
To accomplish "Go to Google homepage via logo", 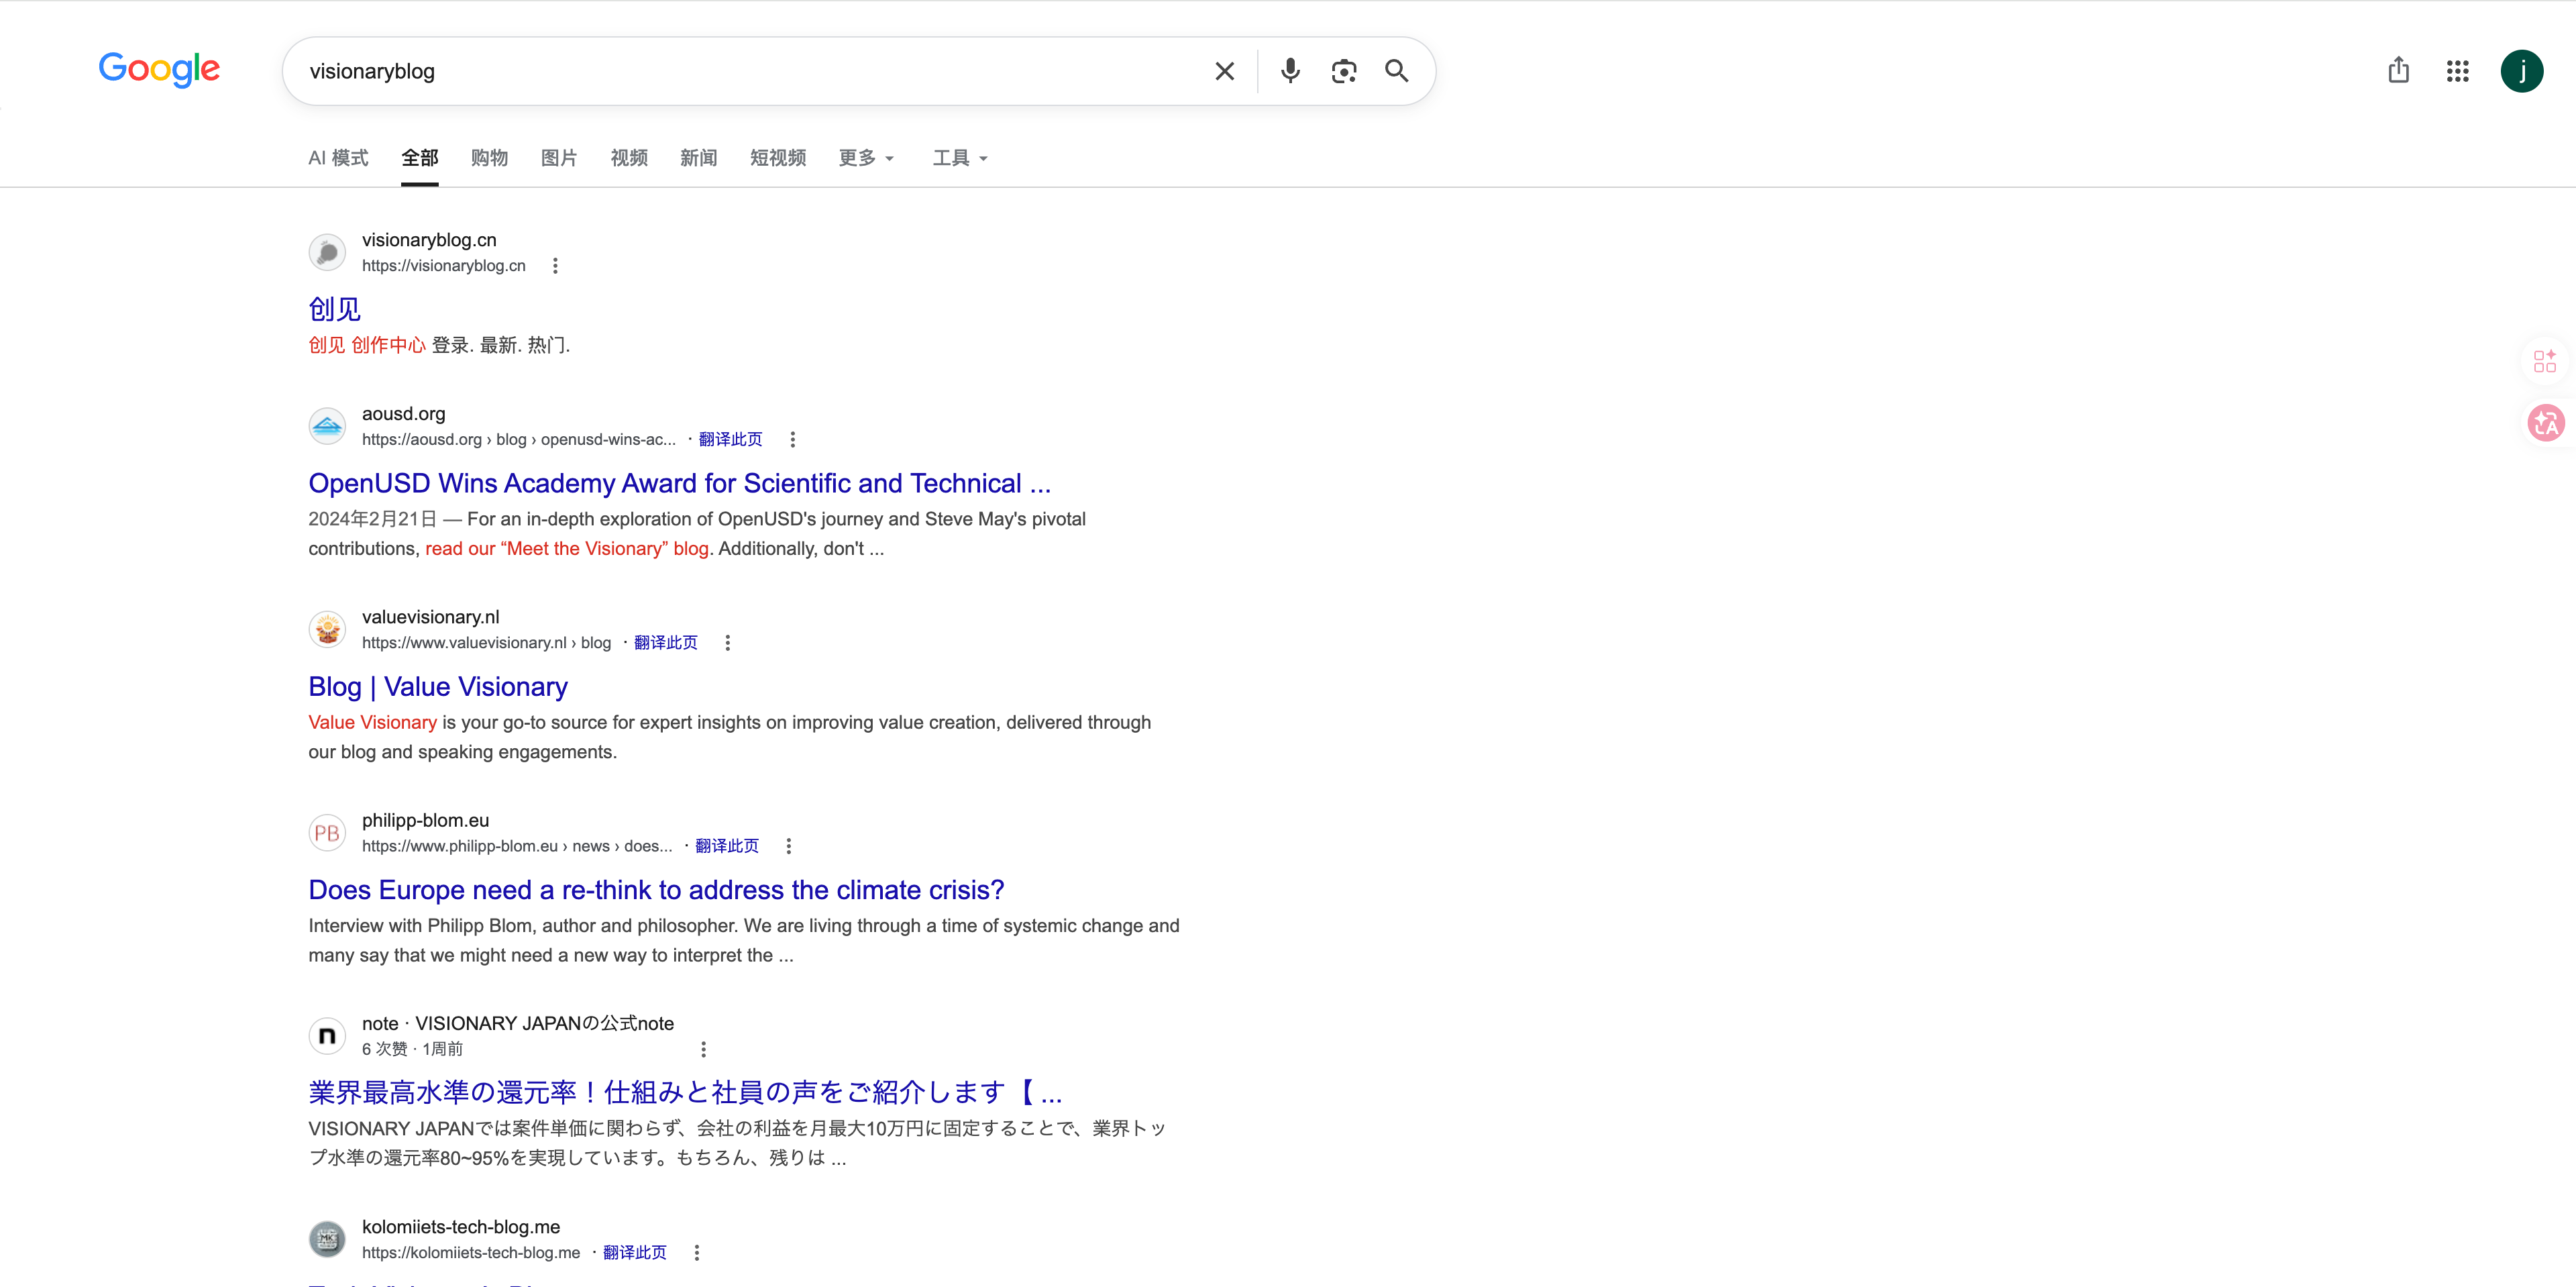I will (159, 70).
